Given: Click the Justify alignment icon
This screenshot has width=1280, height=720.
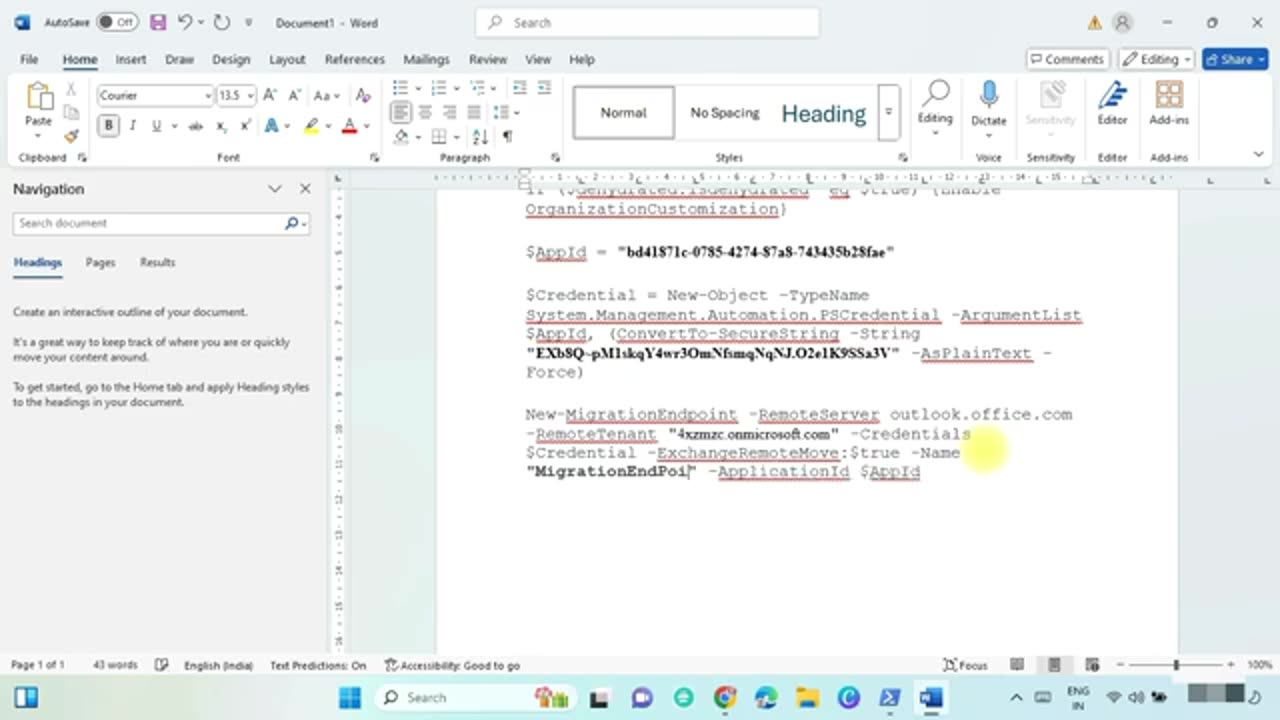Looking at the screenshot, I should 474,112.
